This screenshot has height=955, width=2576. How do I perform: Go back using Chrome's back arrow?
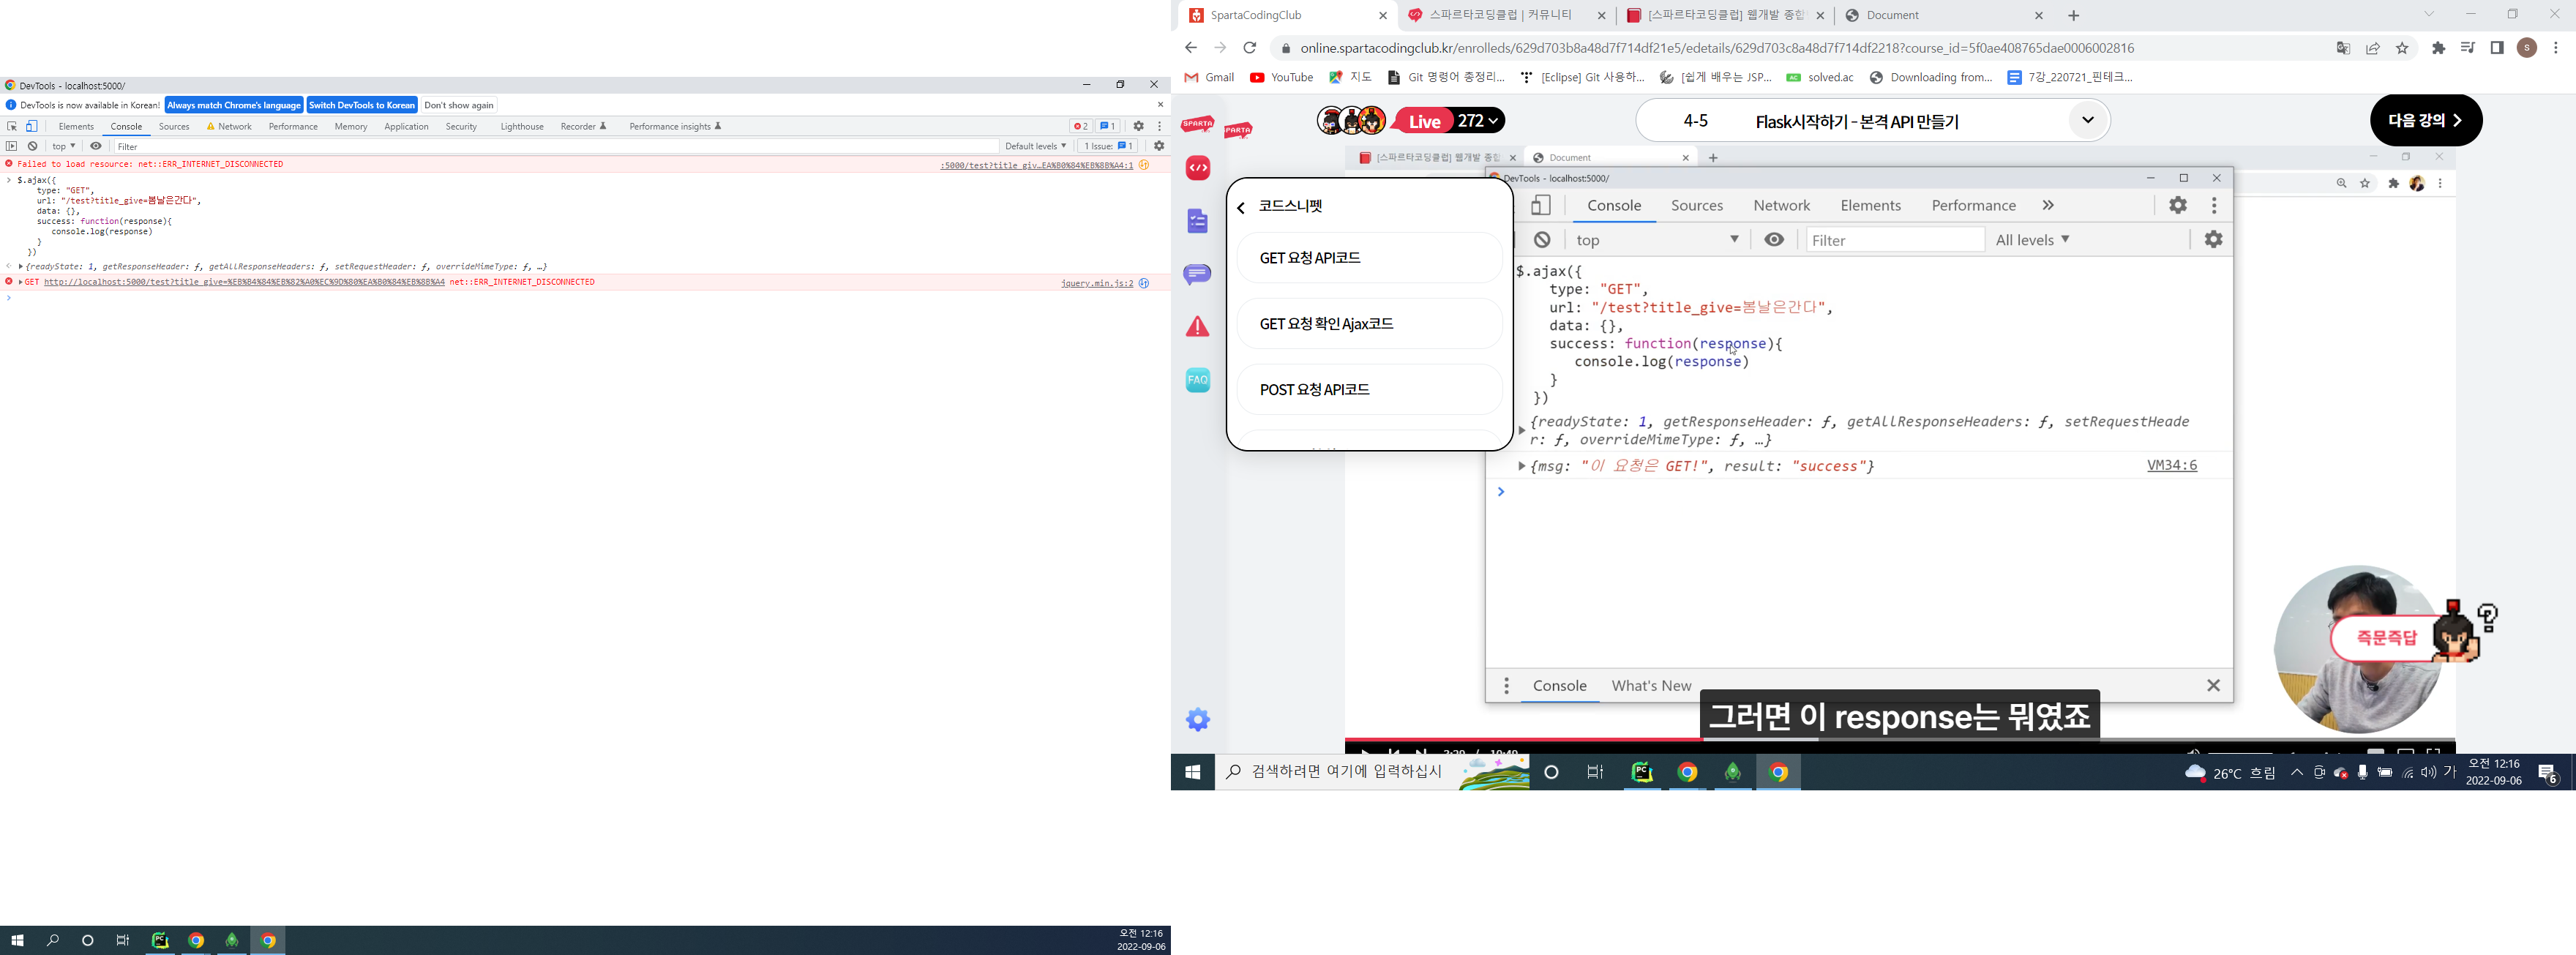[x=1190, y=48]
